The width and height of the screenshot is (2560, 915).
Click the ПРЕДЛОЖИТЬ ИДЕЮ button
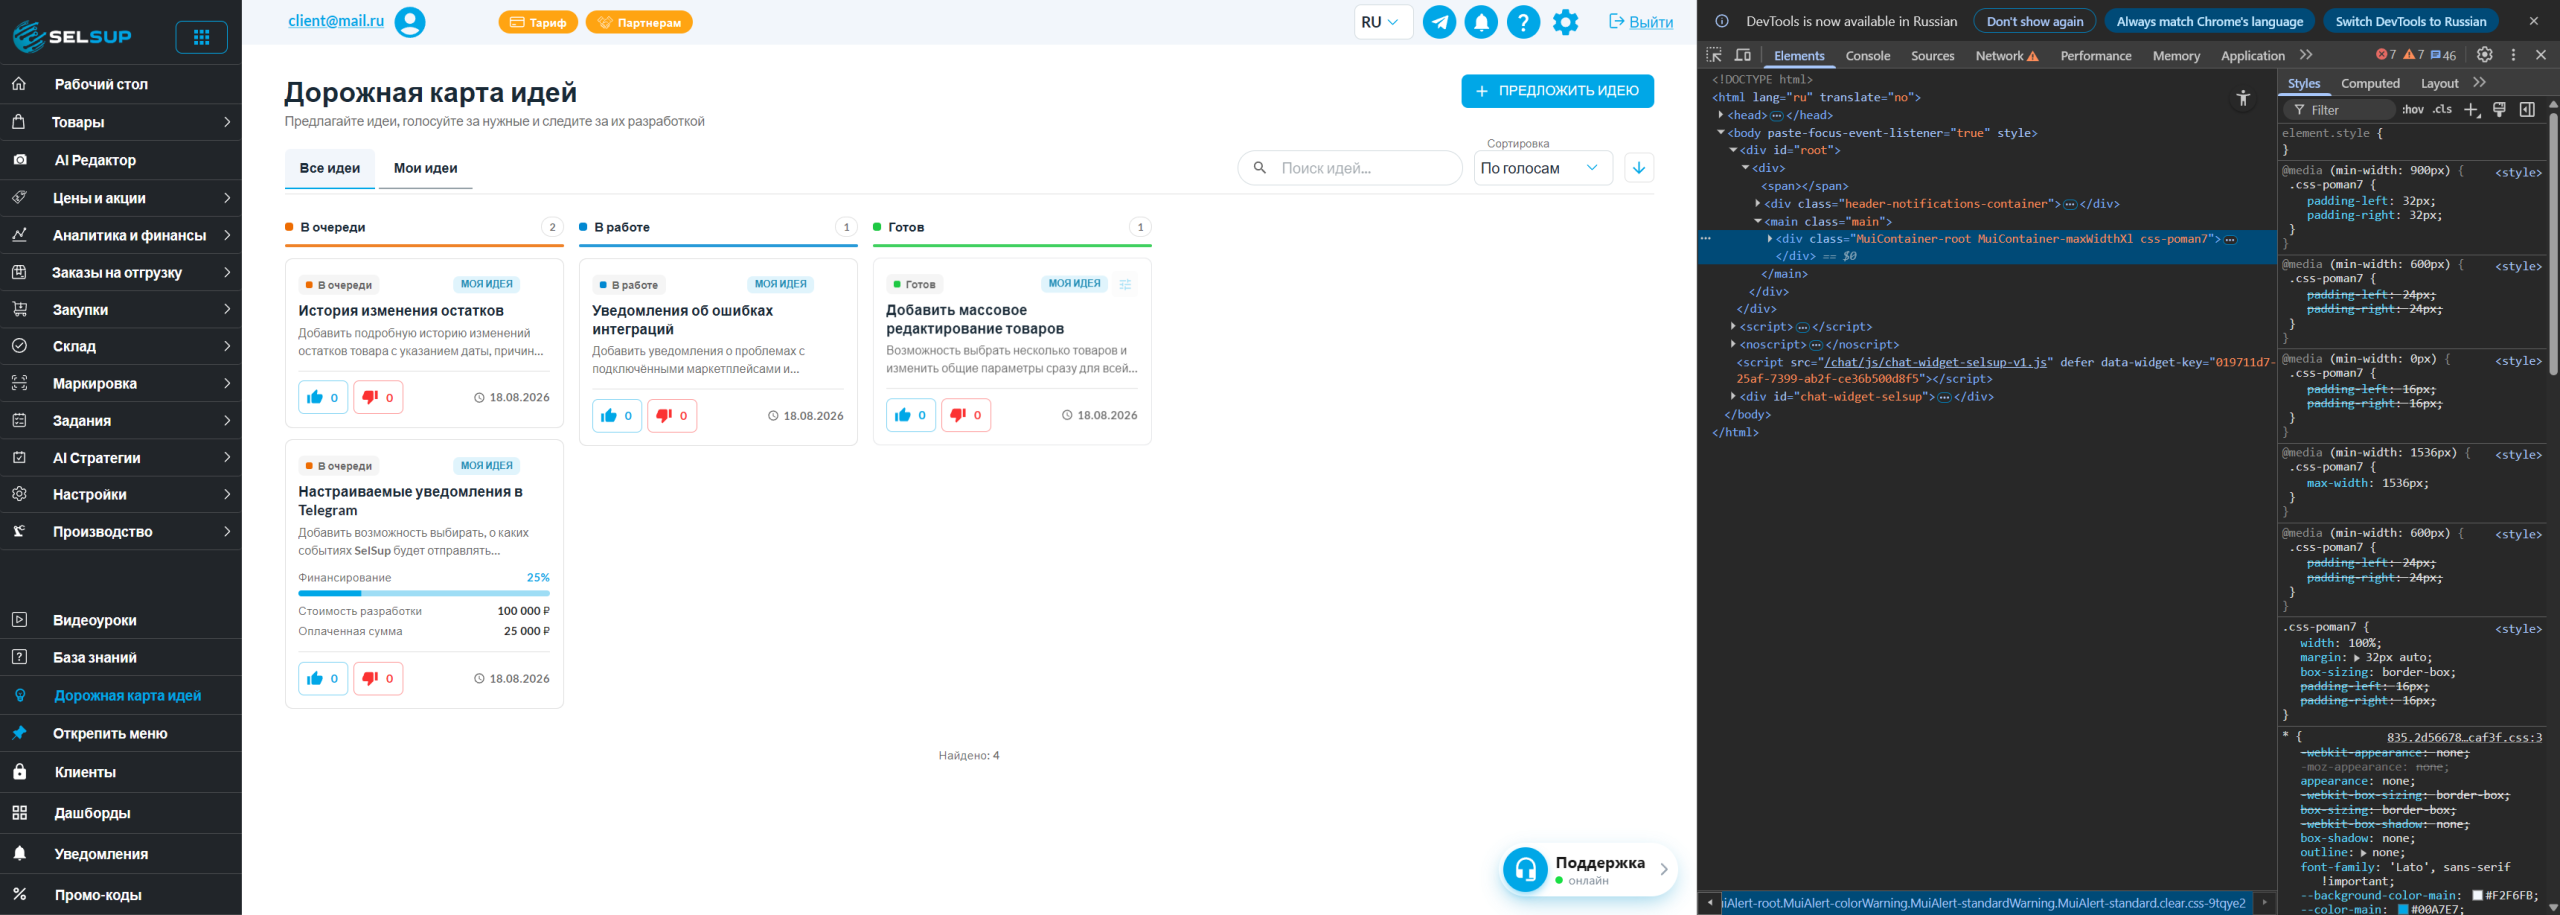click(x=1557, y=91)
